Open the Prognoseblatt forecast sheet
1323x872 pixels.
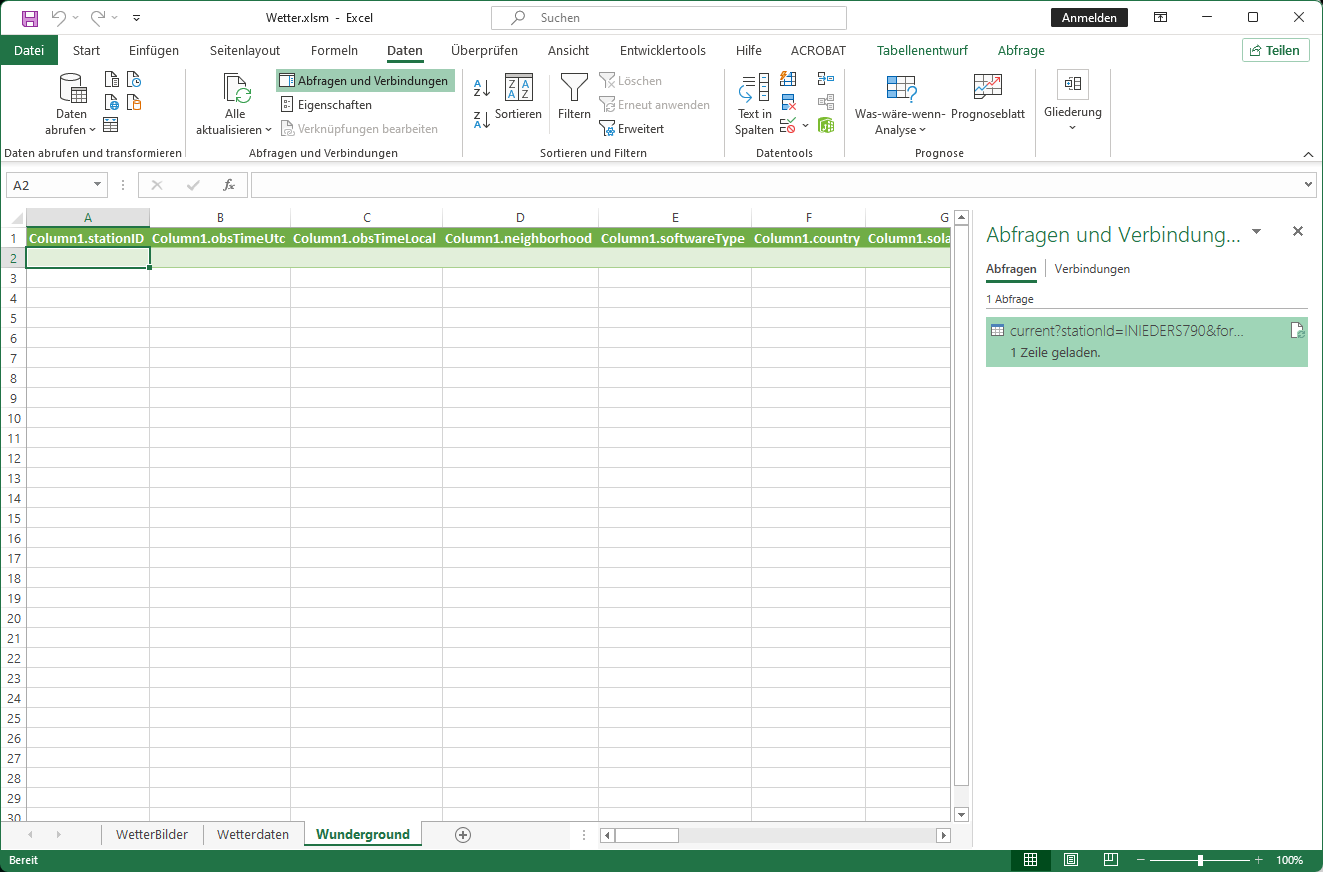(x=988, y=97)
